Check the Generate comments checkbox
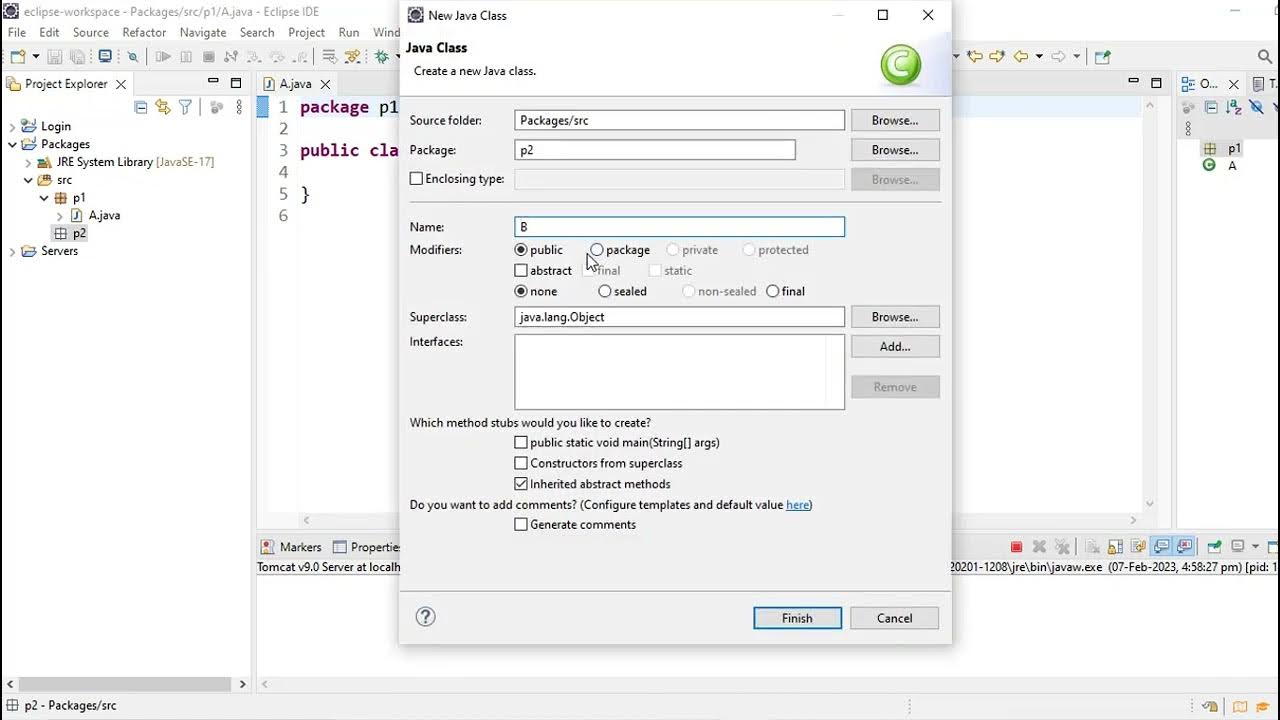 tap(521, 525)
